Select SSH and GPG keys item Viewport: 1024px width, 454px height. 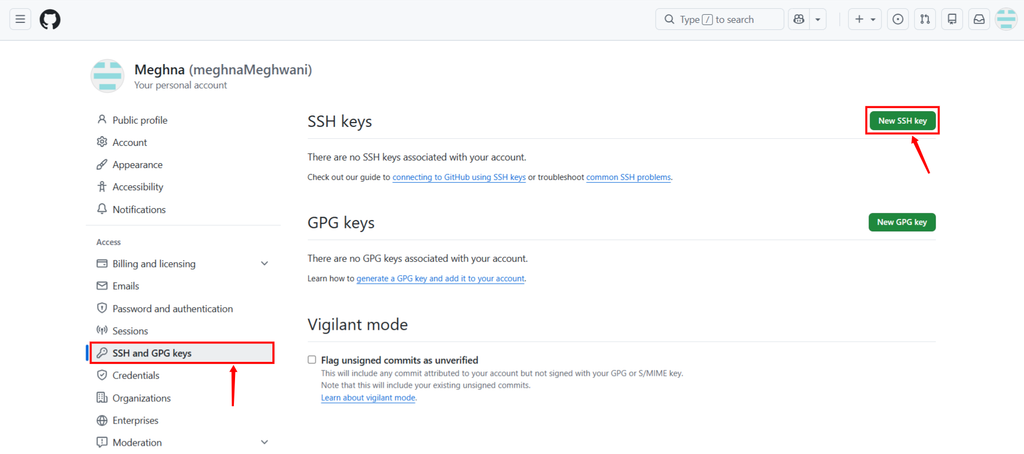click(x=182, y=353)
